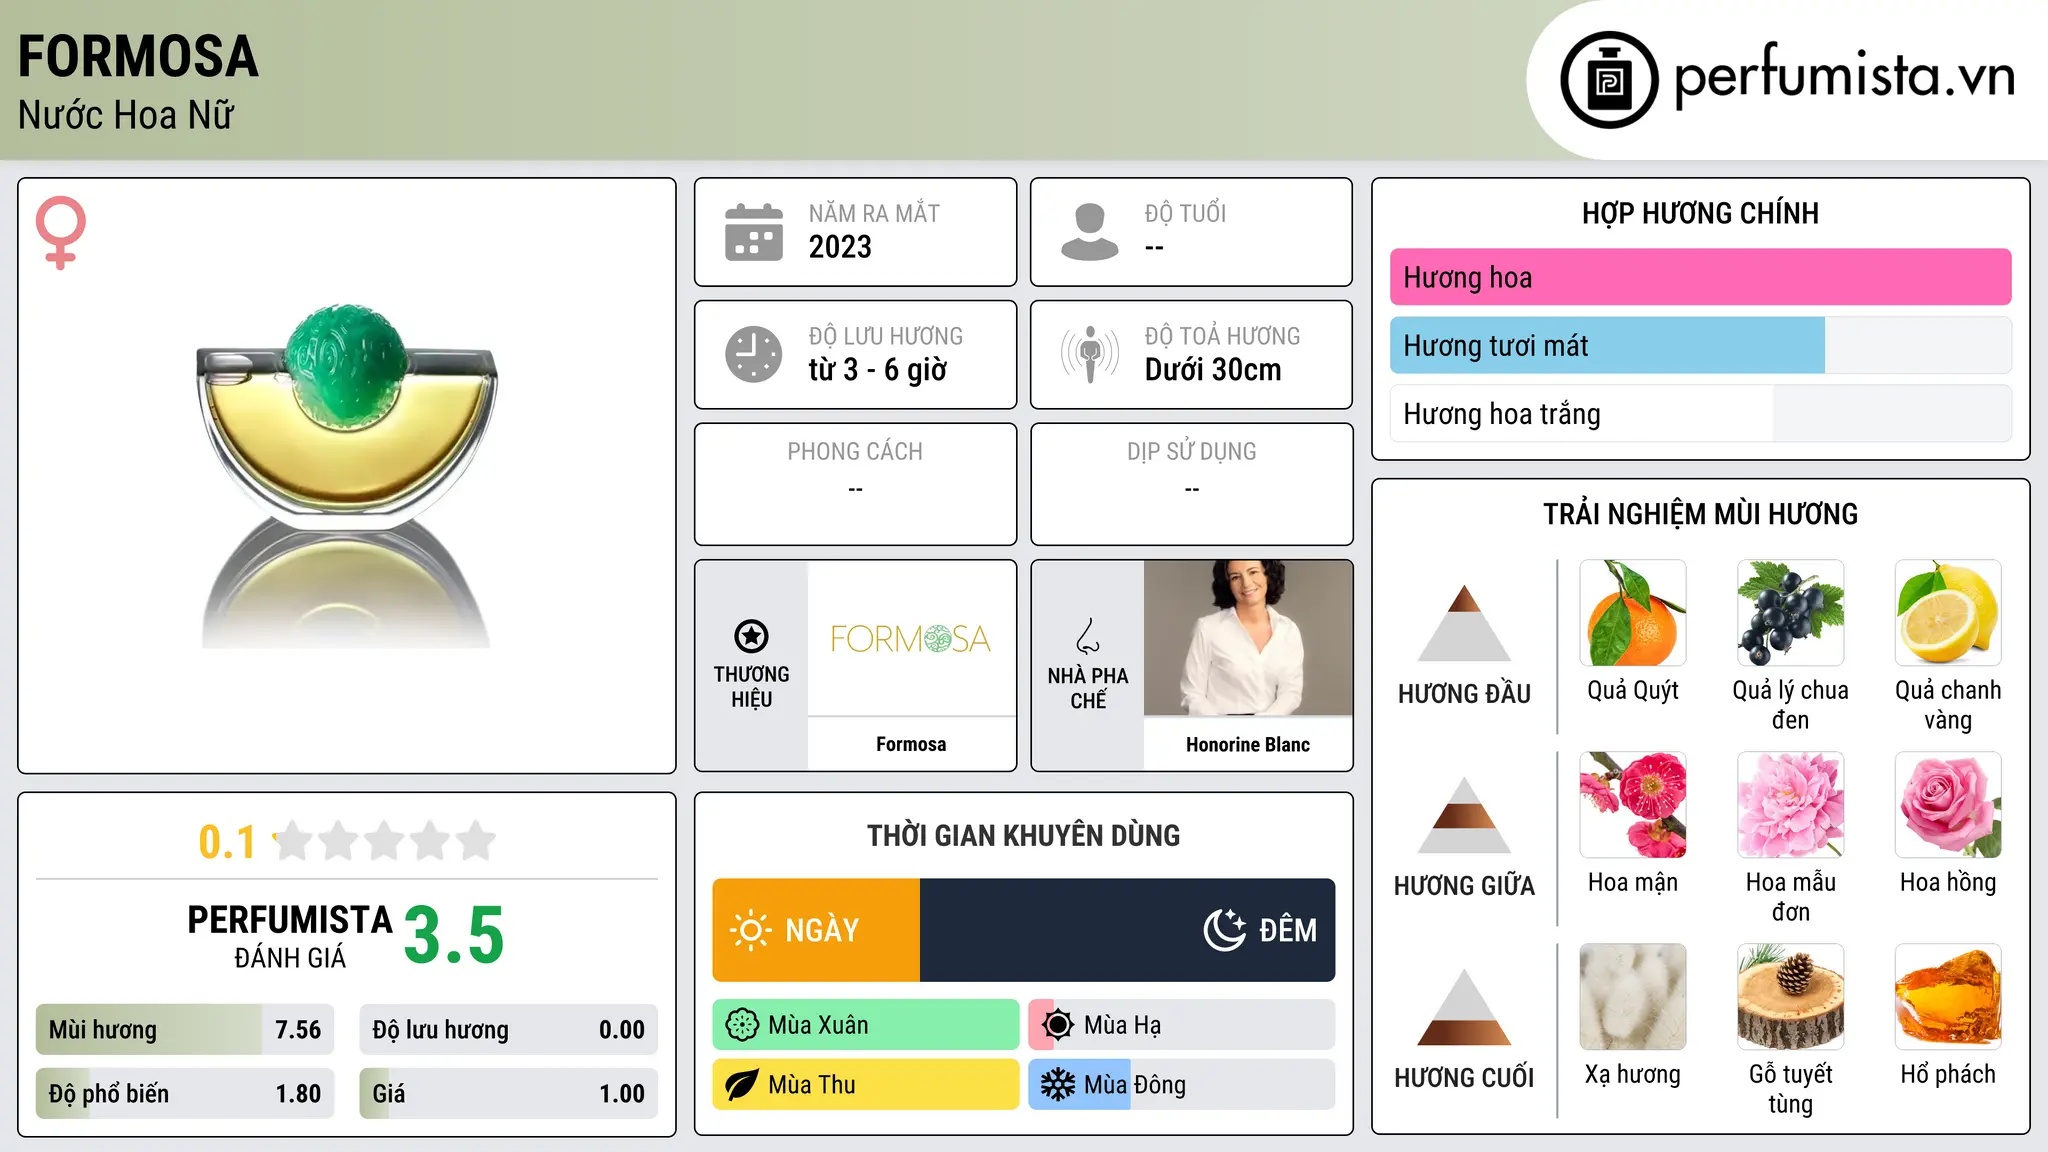Click the Formosa brand name link

911,744
